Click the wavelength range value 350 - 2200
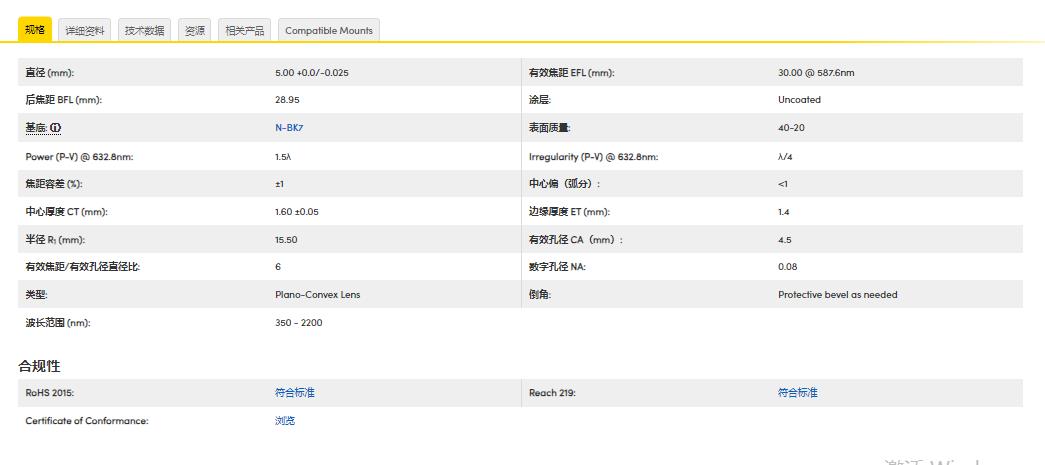 pos(298,323)
